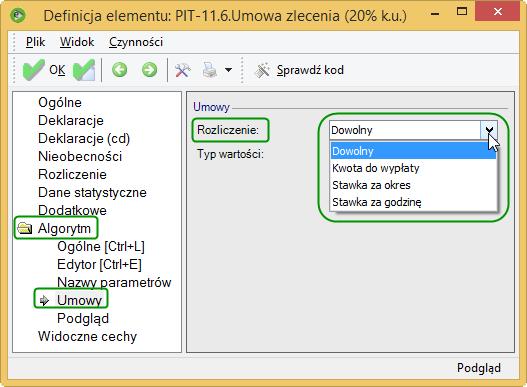This screenshot has height=387, width=527.
Task: Select Deklaracje (cd) in the tree
Action: point(84,139)
